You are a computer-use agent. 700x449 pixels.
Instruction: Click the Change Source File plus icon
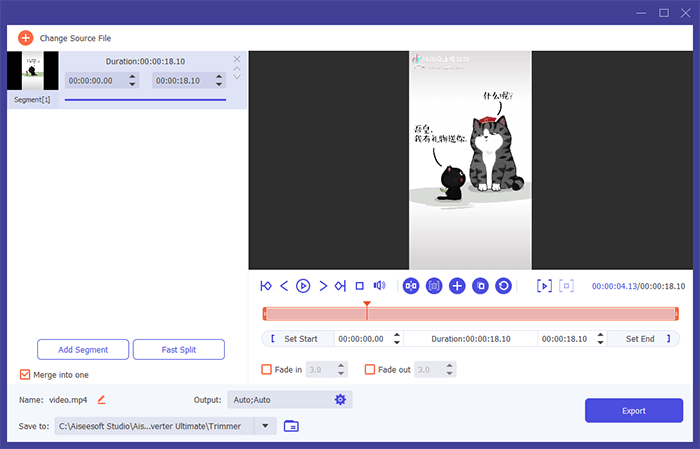click(x=25, y=38)
